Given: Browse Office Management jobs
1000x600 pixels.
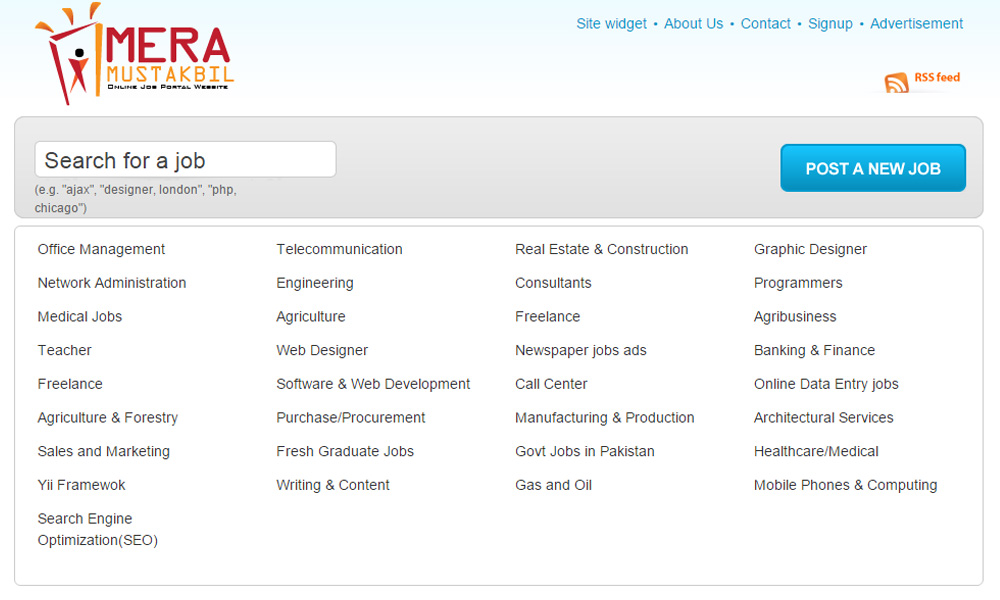Looking at the screenshot, I should 101,249.
